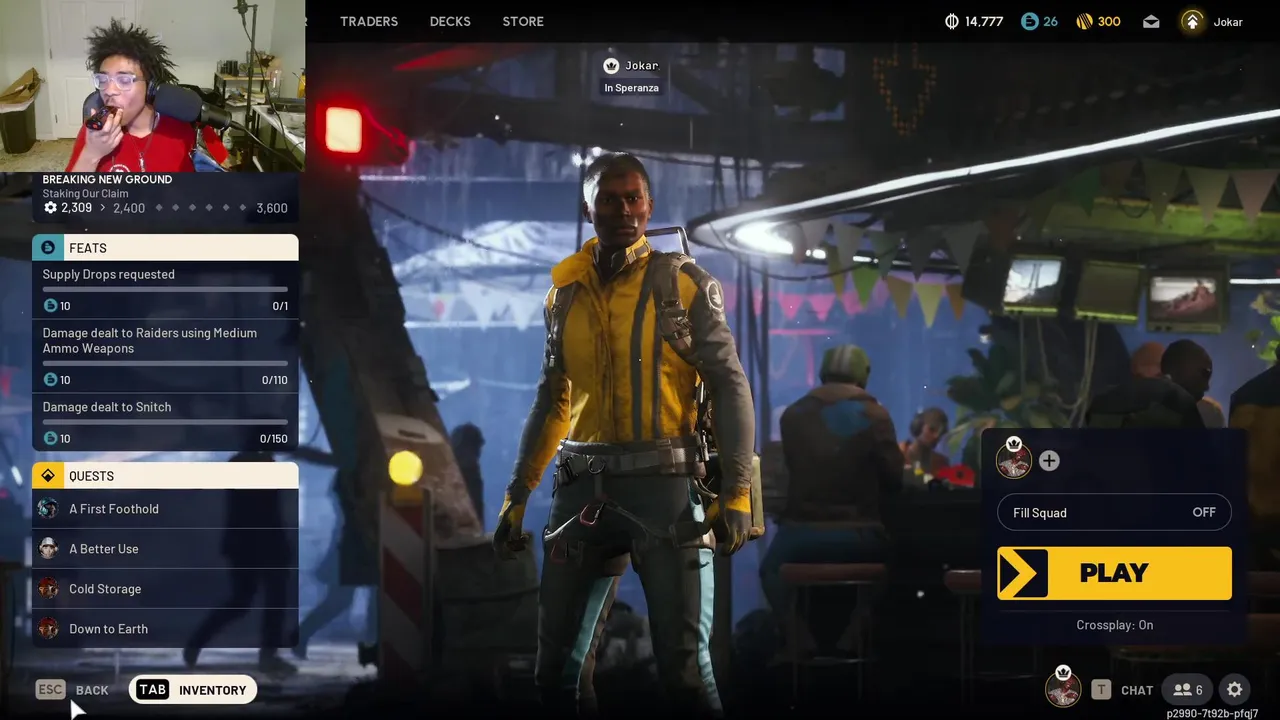
Task: Open the INVENTORY button
Action: click(x=193, y=690)
